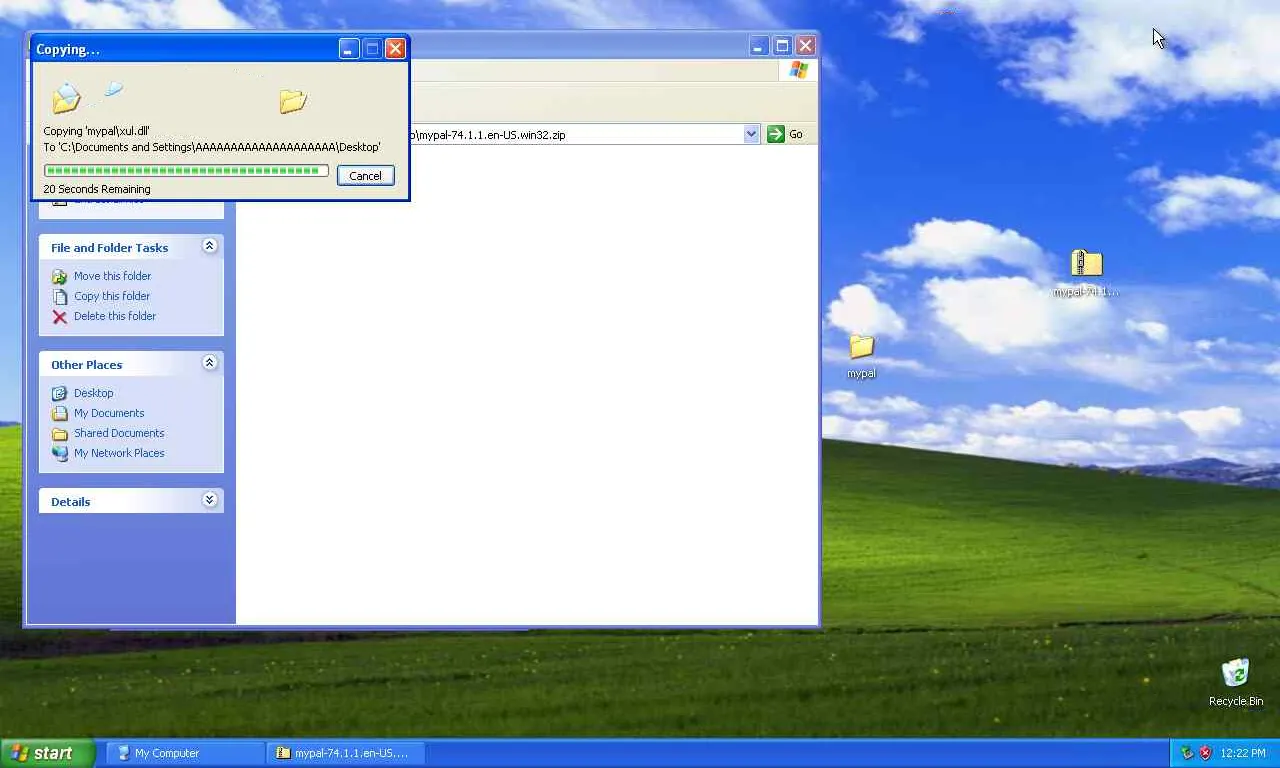Click the Copy this folder link
The image size is (1280, 768).
(112, 296)
